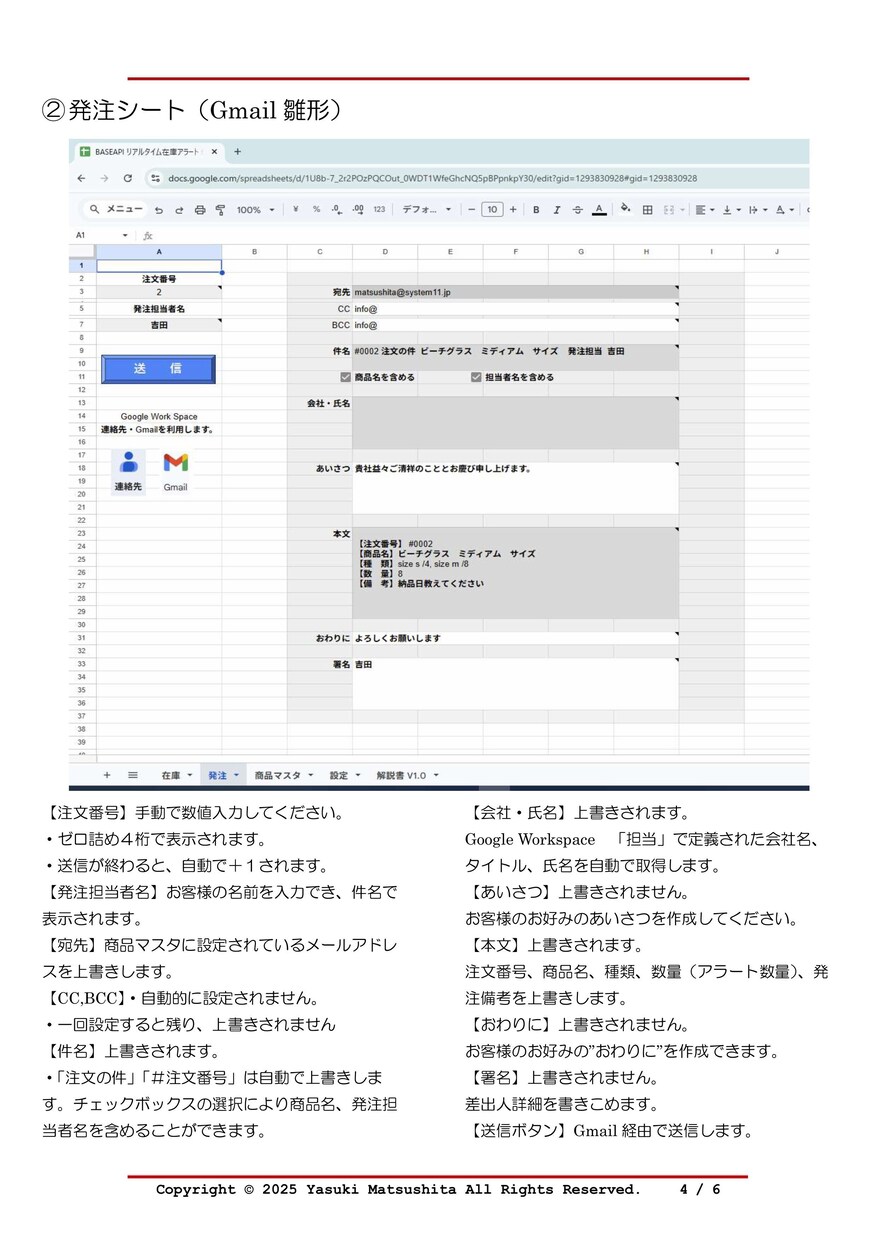Apply percent format icon
Image resolution: width=877 pixels, height=1240 pixels.
(316, 210)
